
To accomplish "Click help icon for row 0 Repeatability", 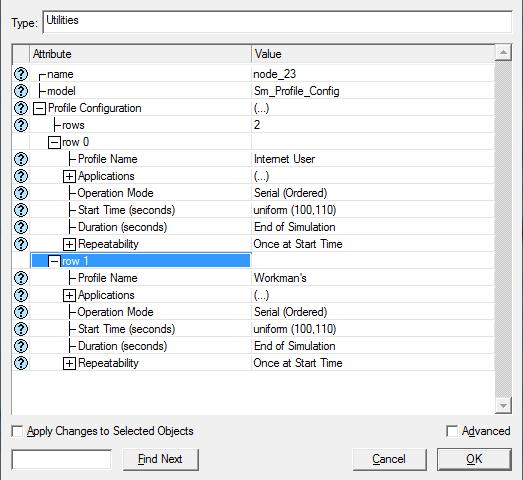I will click(21, 244).
